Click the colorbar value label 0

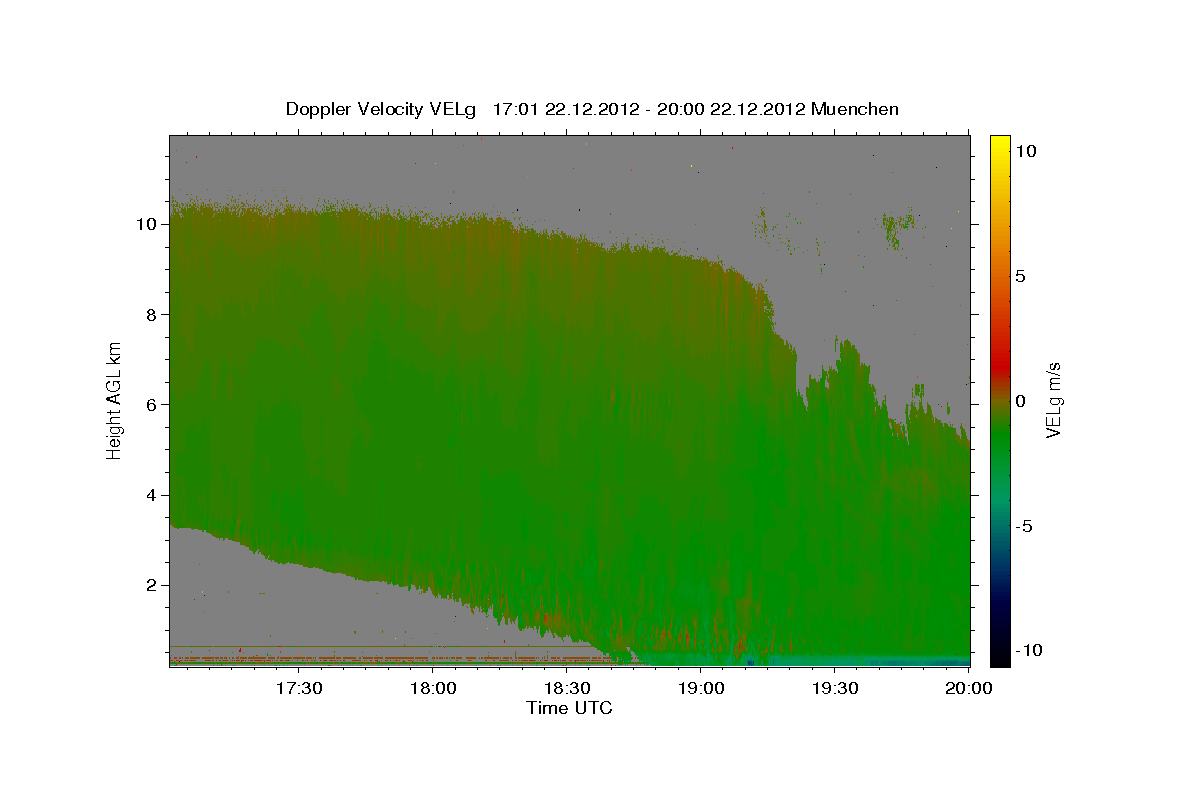click(1020, 401)
